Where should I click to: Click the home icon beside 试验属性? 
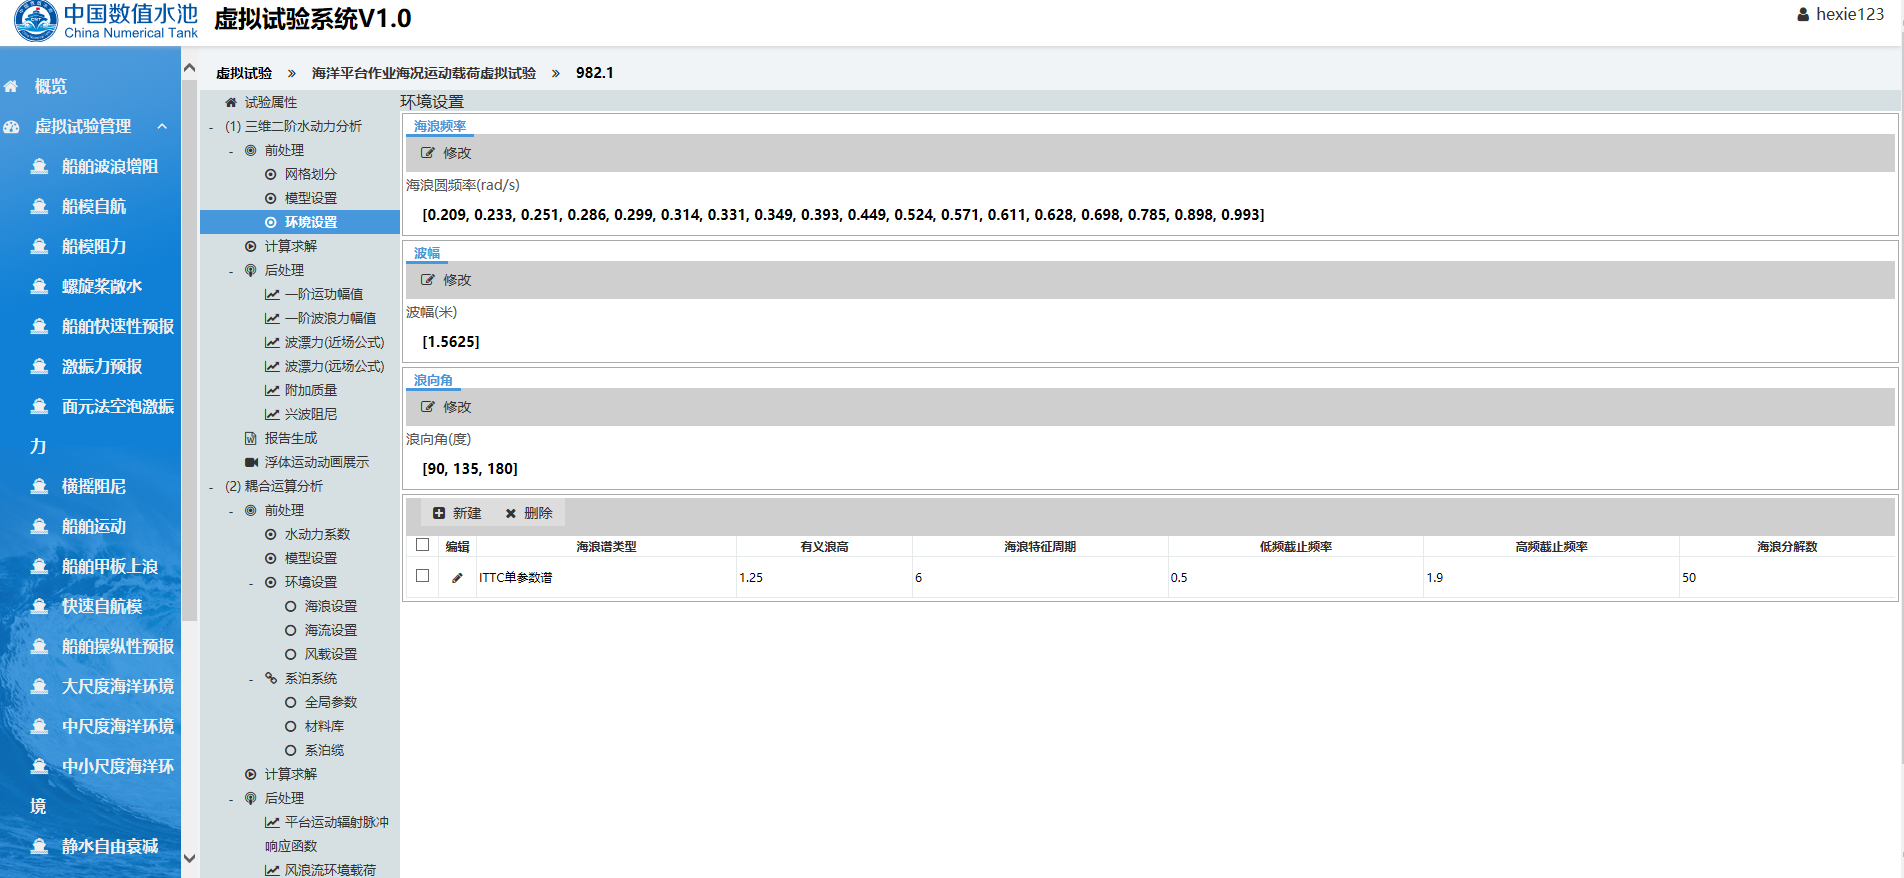pyautogui.click(x=231, y=102)
